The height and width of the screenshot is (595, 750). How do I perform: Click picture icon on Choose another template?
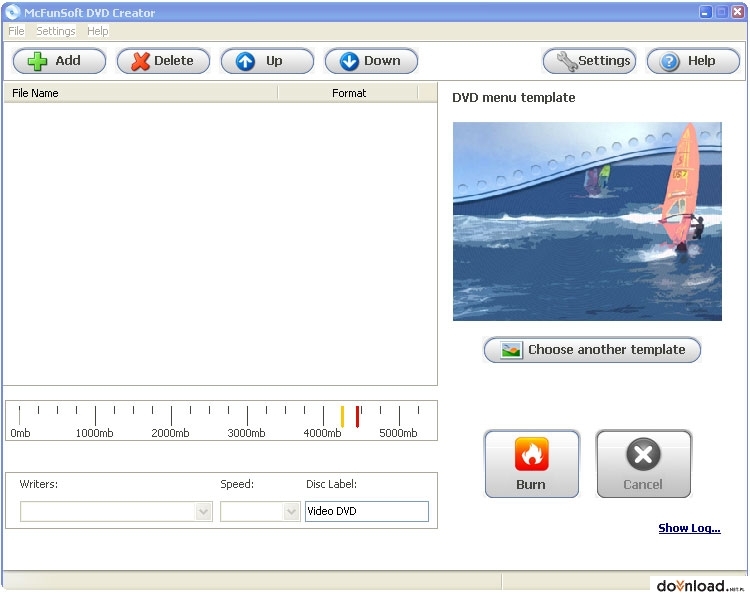click(x=511, y=350)
